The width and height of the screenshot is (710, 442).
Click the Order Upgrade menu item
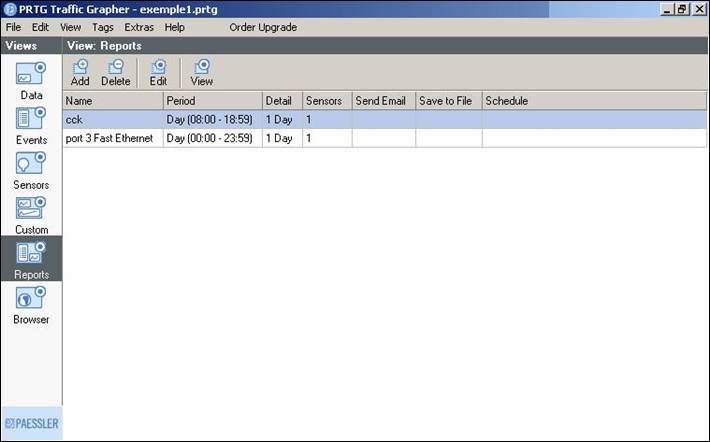click(x=264, y=27)
